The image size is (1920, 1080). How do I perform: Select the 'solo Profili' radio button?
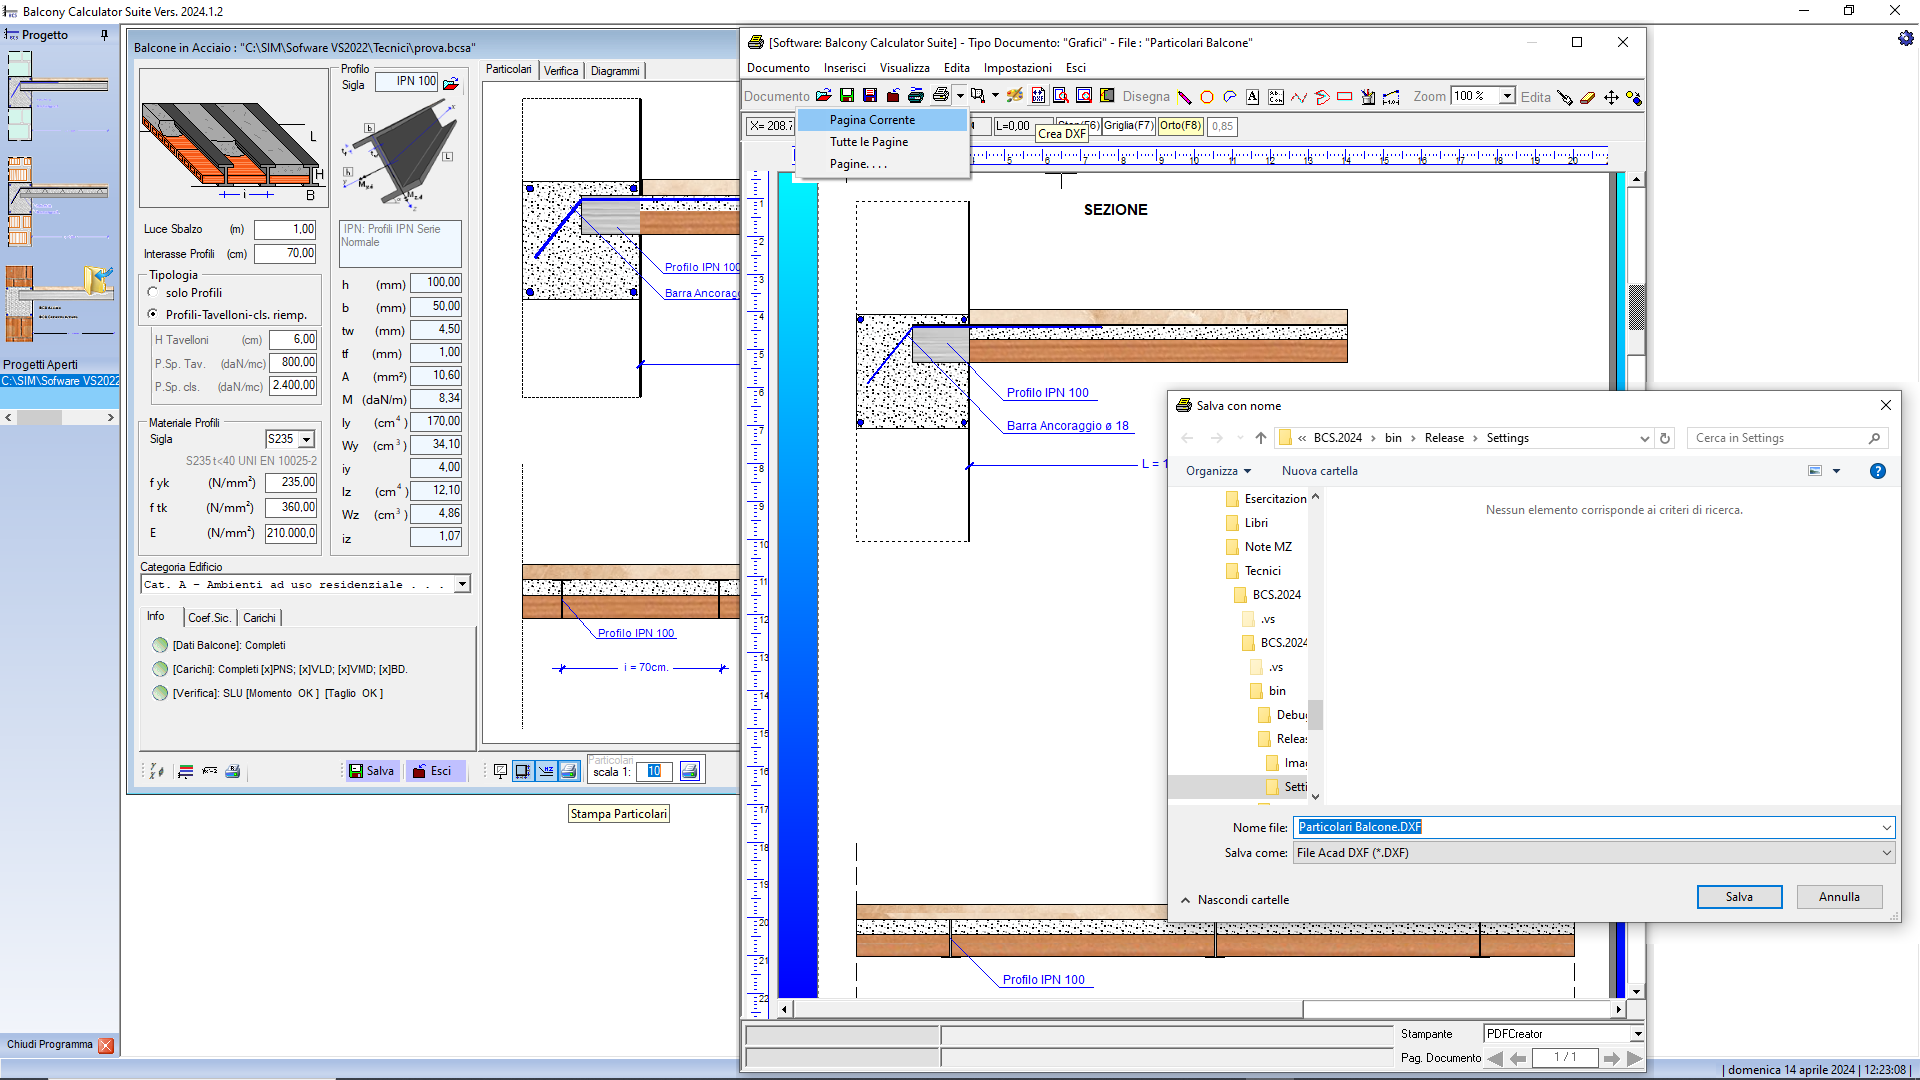click(153, 292)
